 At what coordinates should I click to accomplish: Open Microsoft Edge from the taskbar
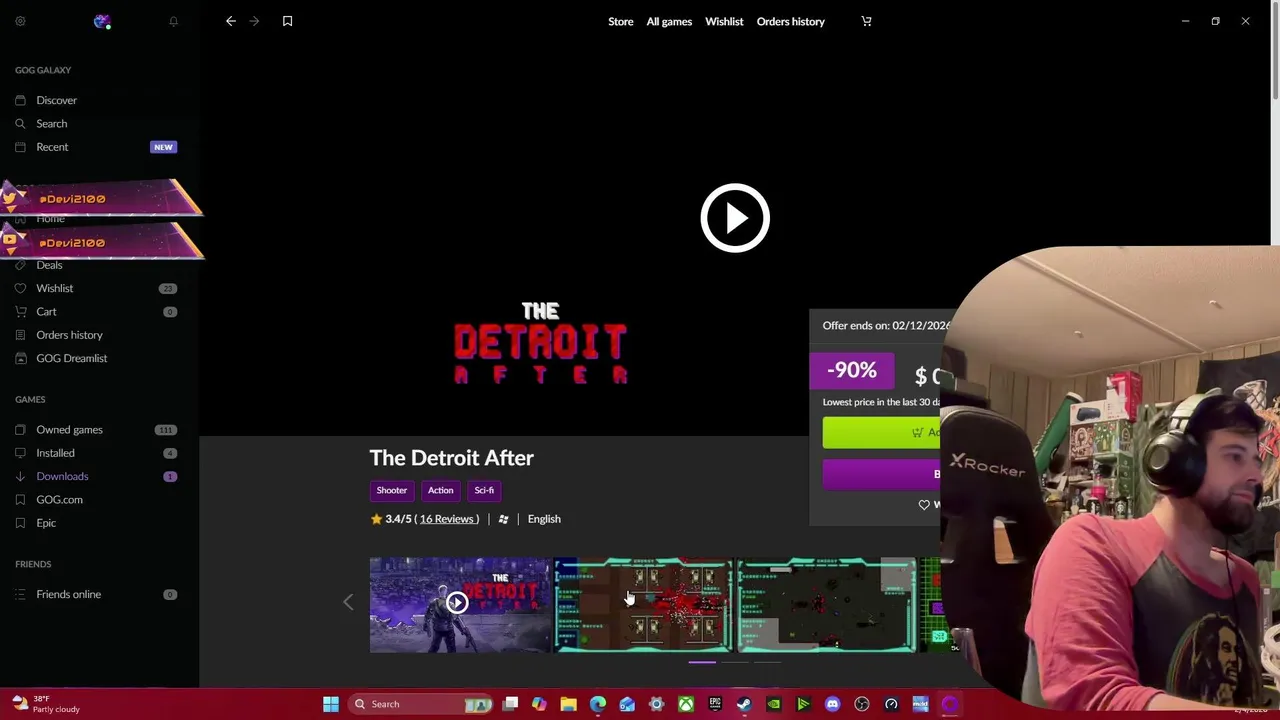click(598, 704)
